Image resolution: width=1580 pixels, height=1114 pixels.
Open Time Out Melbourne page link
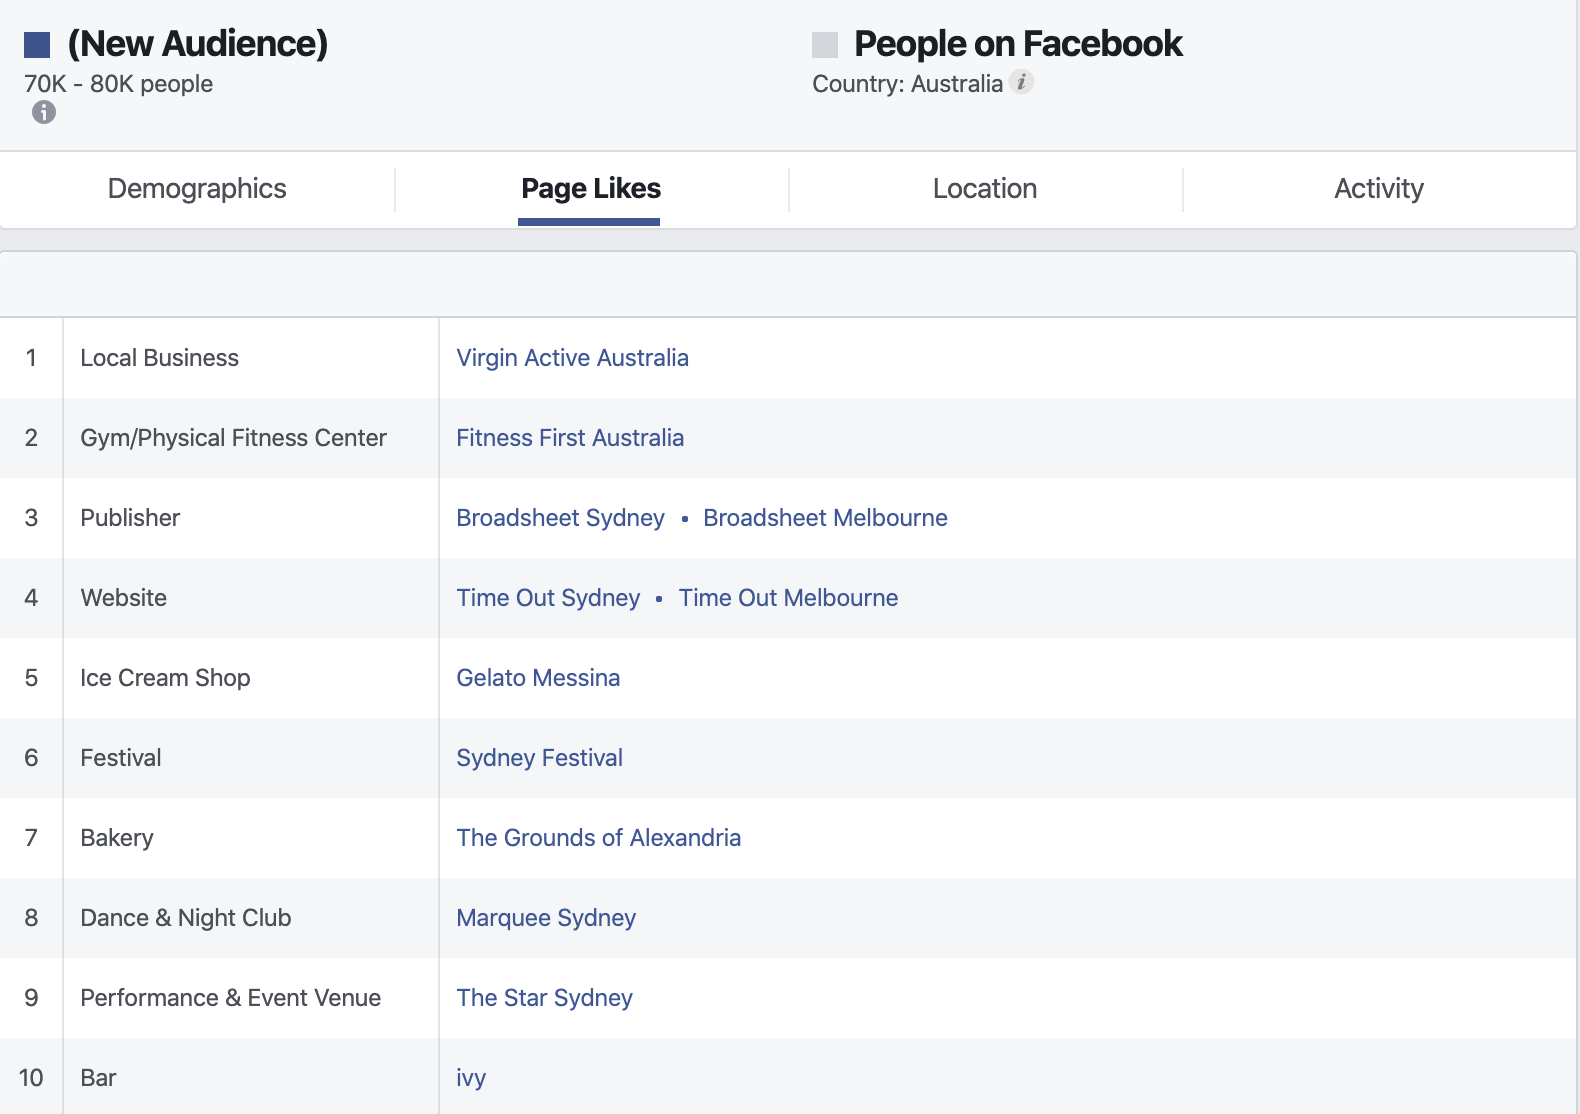788,598
